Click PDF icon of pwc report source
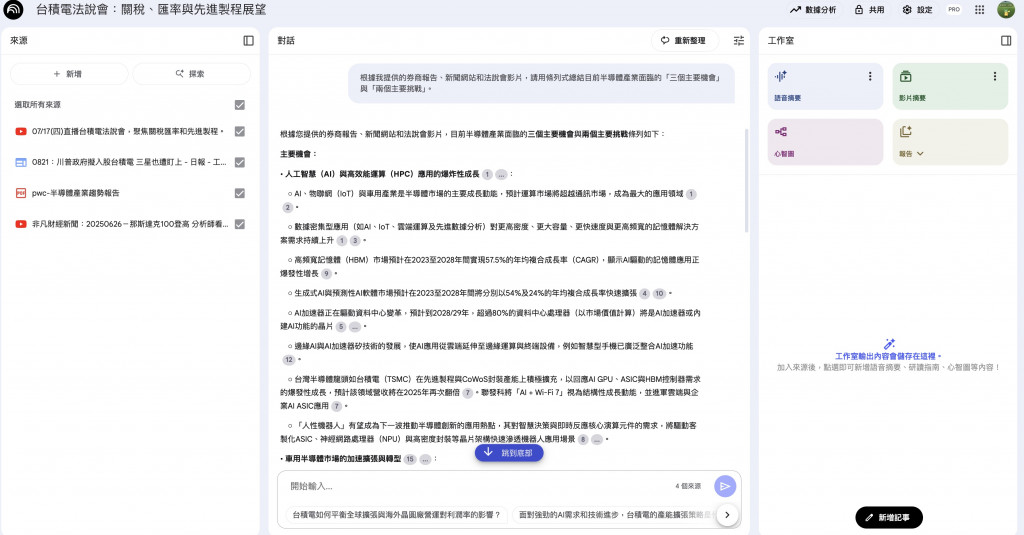 [x=21, y=193]
